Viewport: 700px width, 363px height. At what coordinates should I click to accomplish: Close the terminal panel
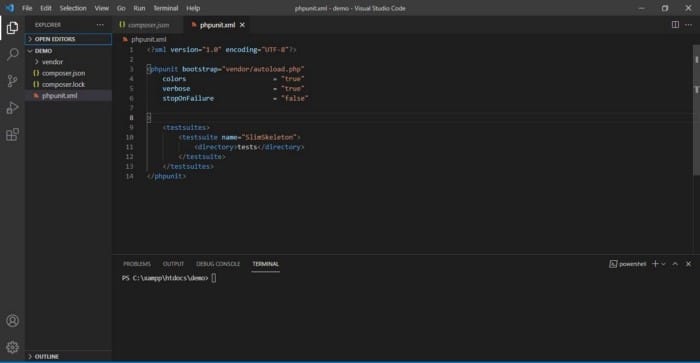688,264
